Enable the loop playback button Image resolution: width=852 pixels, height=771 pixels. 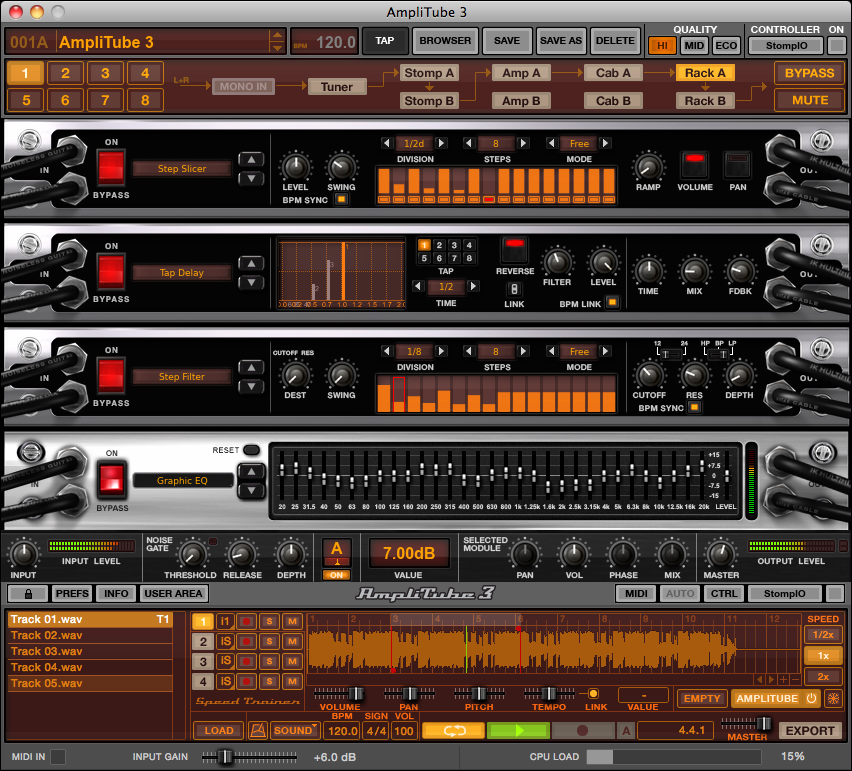pos(453,730)
